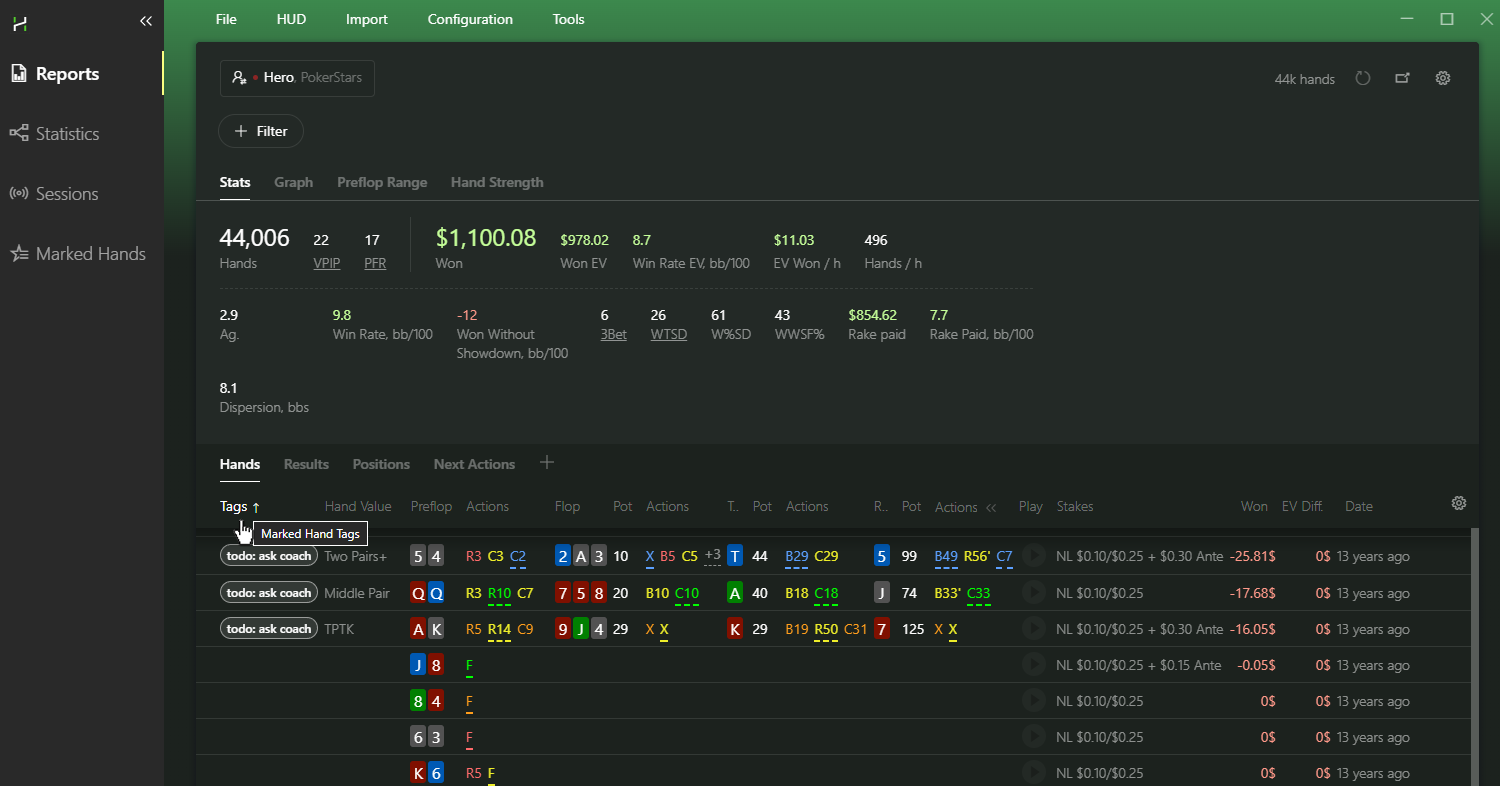
Task: Play the Two Pairs+ hand replay
Action: point(1033,556)
